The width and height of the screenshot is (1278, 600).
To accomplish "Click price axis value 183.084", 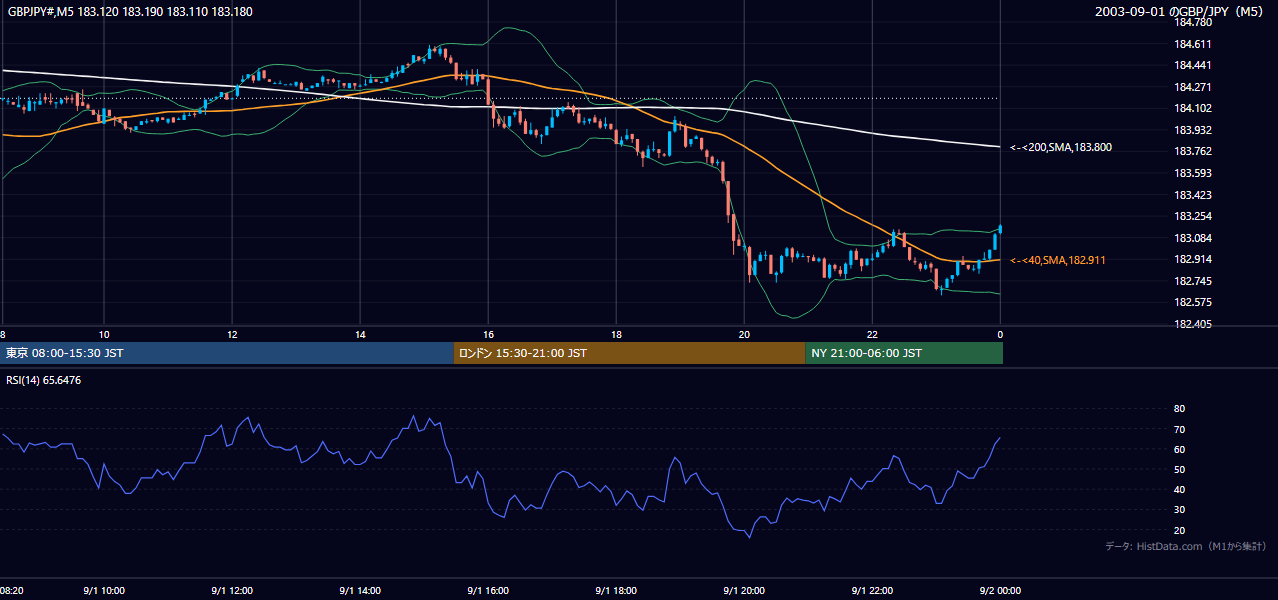I will [x=1192, y=238].
